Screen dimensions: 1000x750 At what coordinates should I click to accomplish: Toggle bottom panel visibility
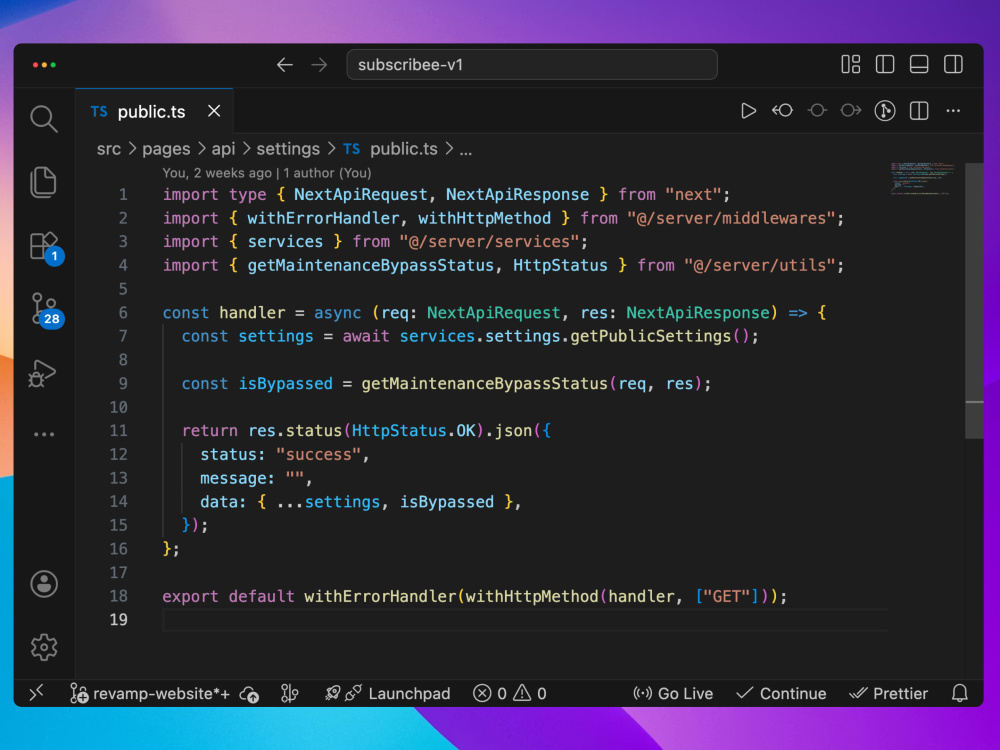pyautogui.click(x=919, y=64)
